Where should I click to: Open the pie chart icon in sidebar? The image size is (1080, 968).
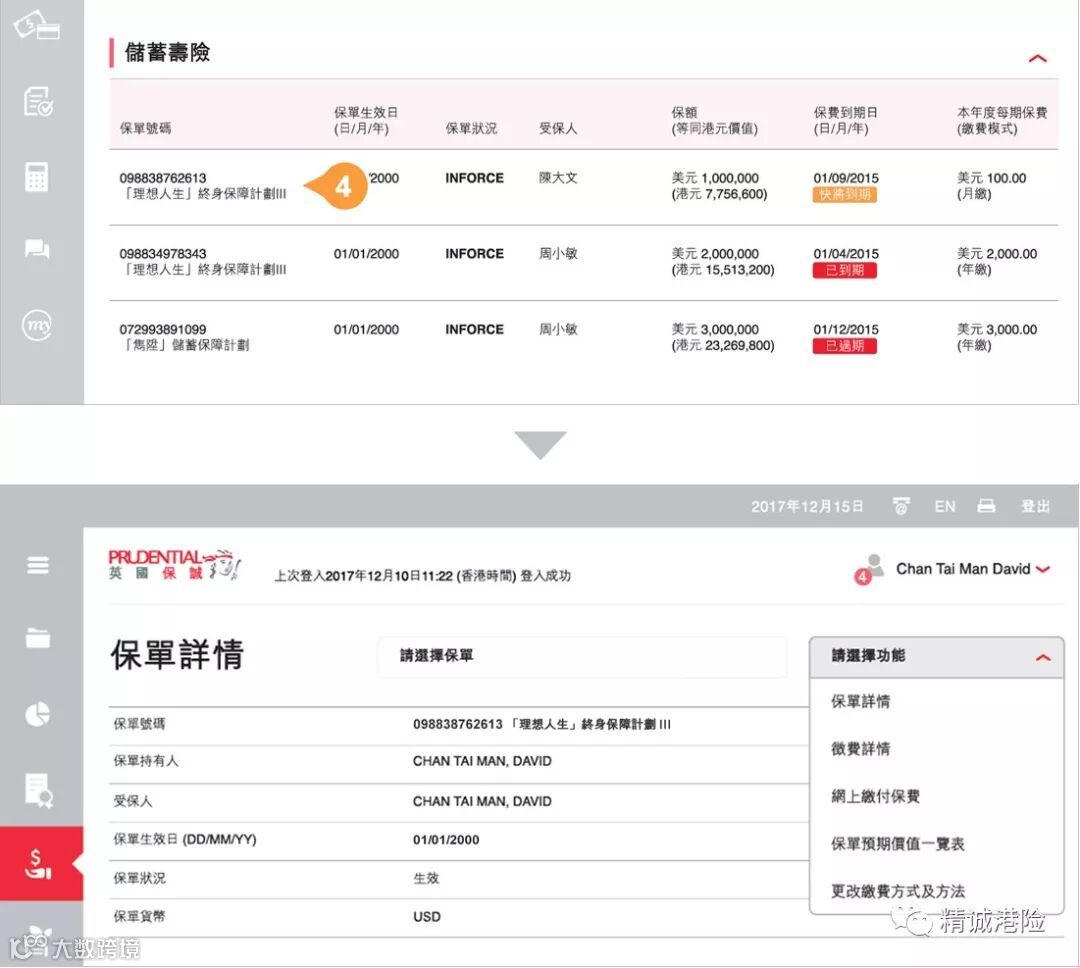coord(38,714)
